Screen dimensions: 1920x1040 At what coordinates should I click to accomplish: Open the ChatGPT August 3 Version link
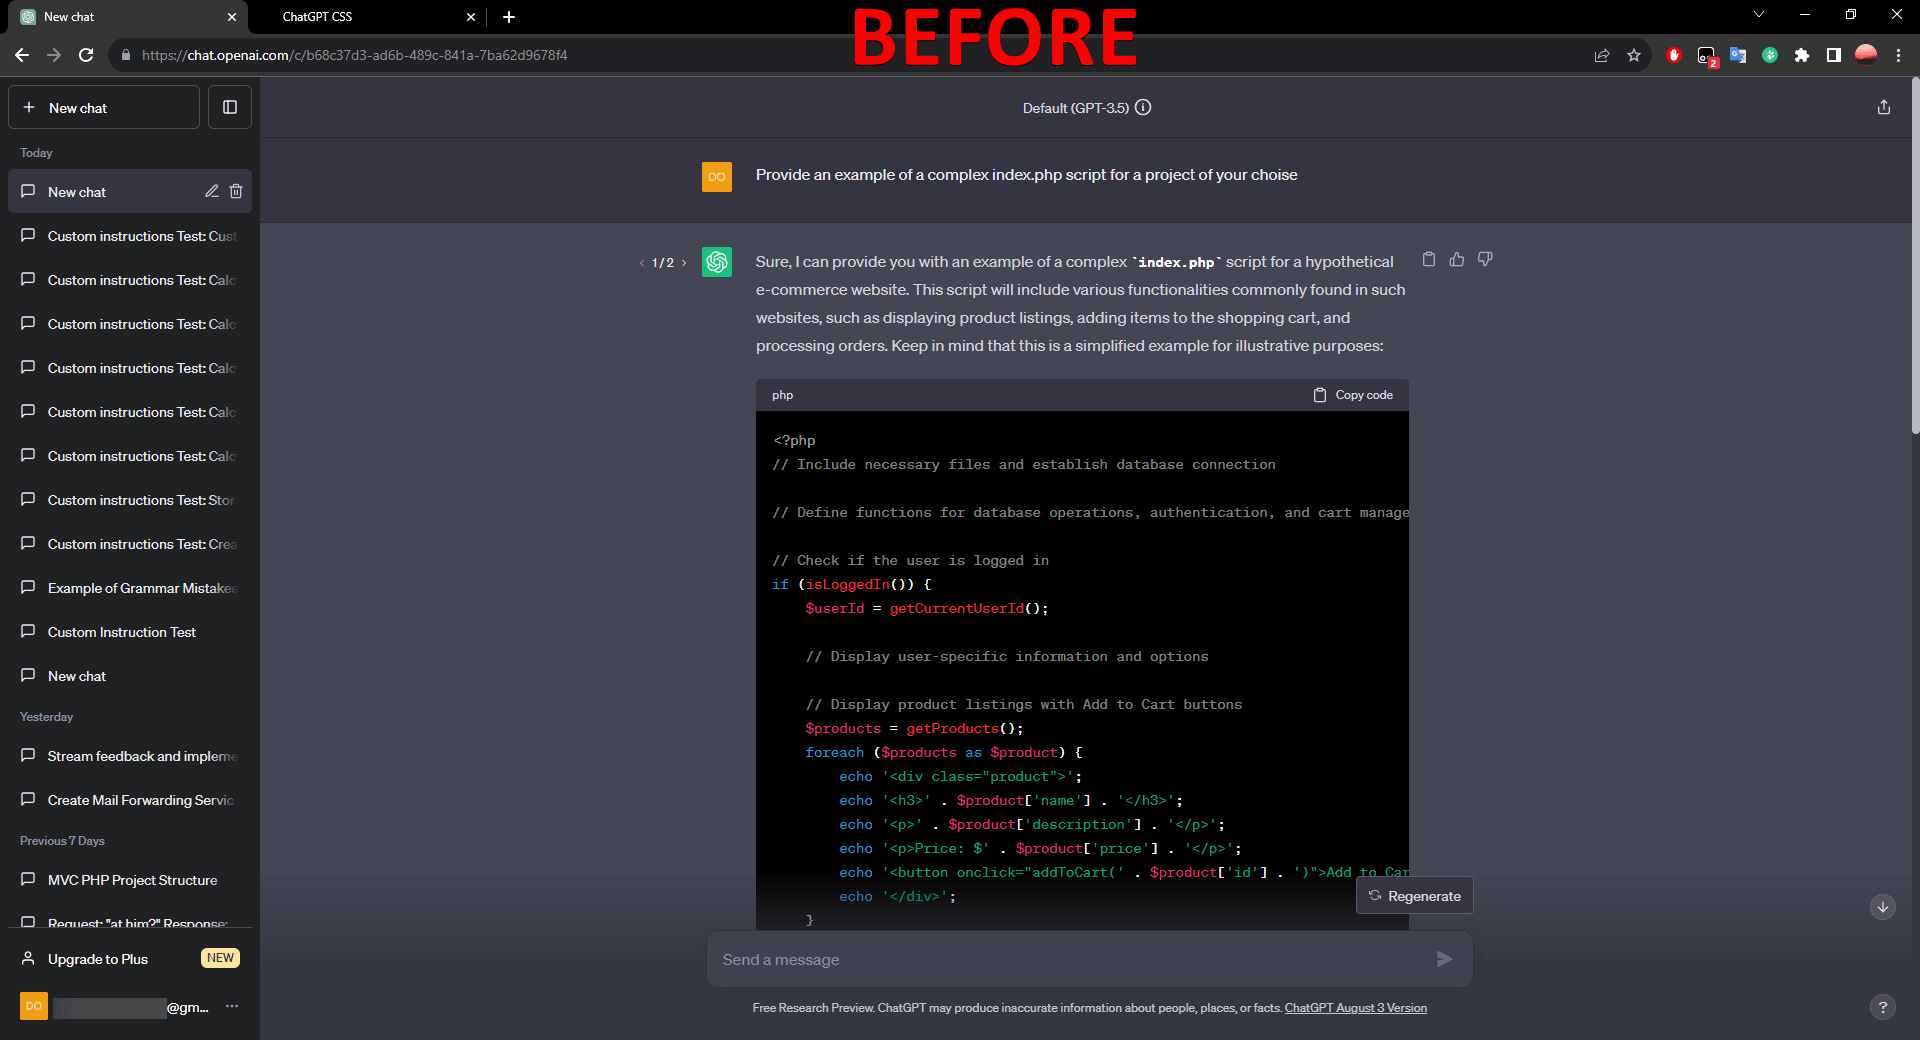click(x=1355, y=1007)
